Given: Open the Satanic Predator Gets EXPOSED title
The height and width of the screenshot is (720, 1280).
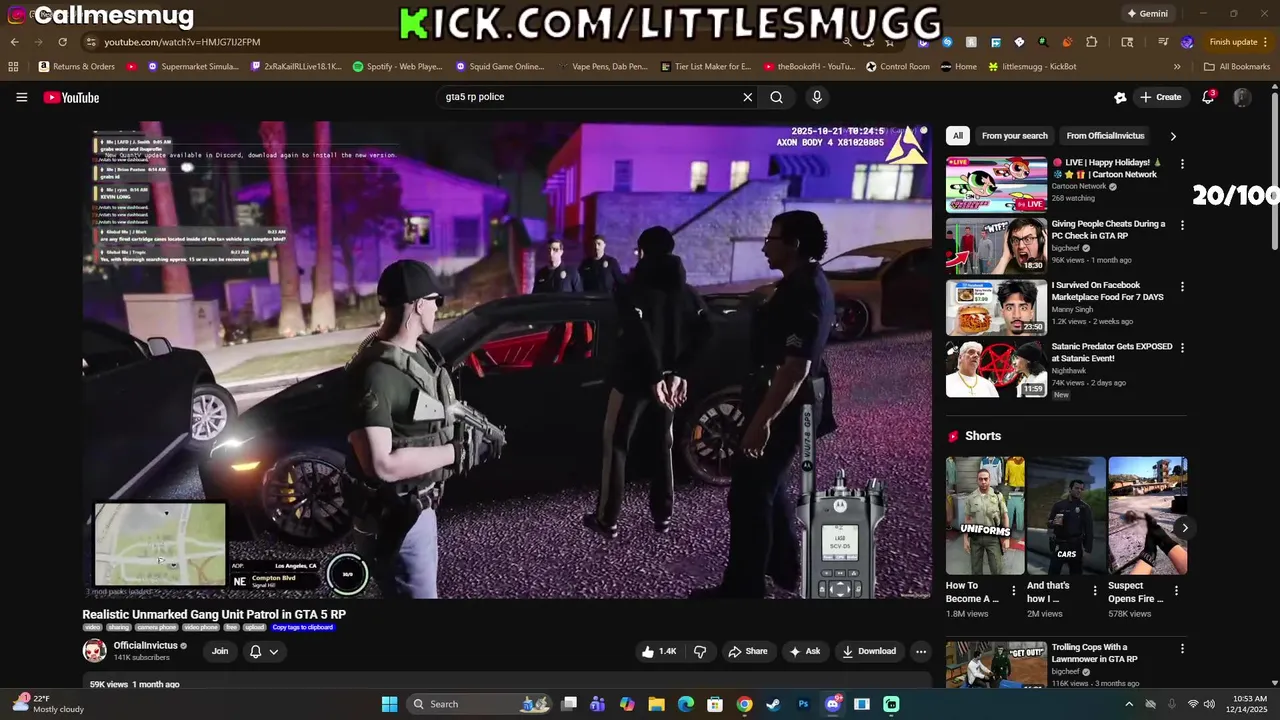Looking at the screenshot, I should [x=1111, y=352].
